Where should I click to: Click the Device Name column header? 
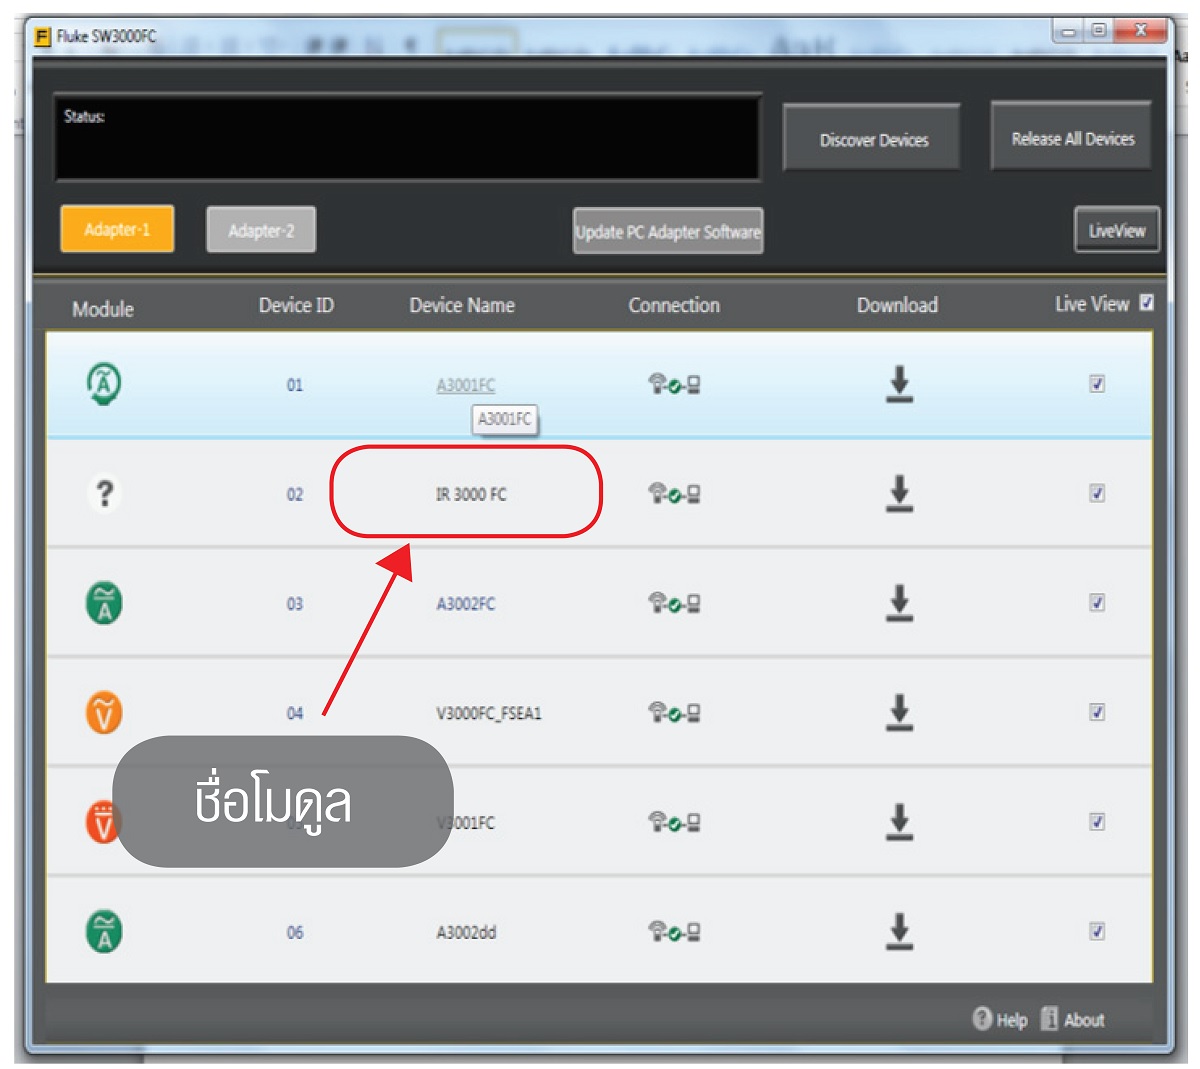click(x=462, y=305)
